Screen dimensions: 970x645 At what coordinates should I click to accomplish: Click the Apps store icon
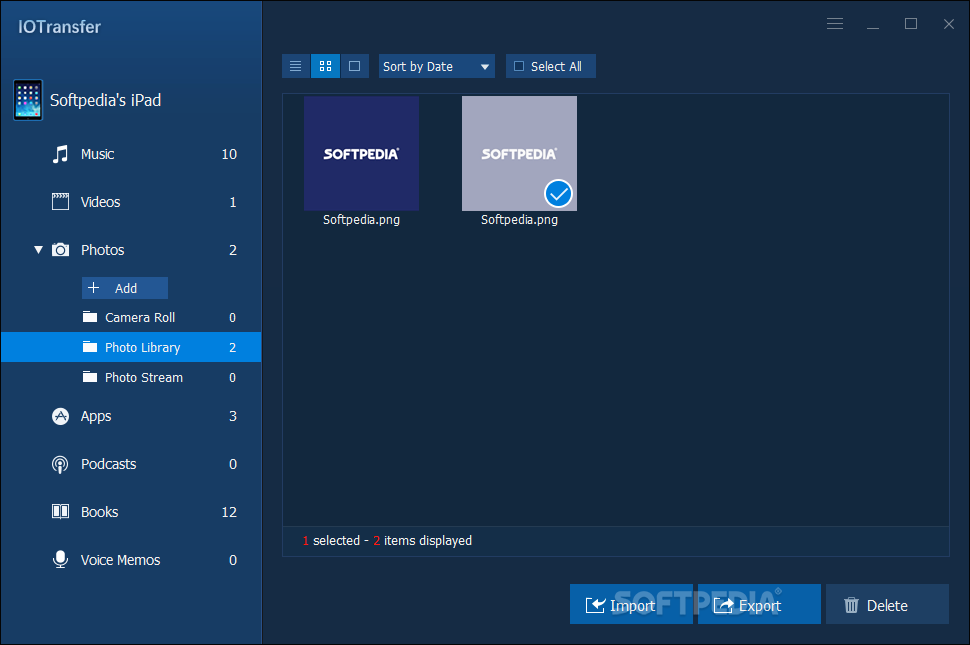pyautogui.click(x=60, y=416)
